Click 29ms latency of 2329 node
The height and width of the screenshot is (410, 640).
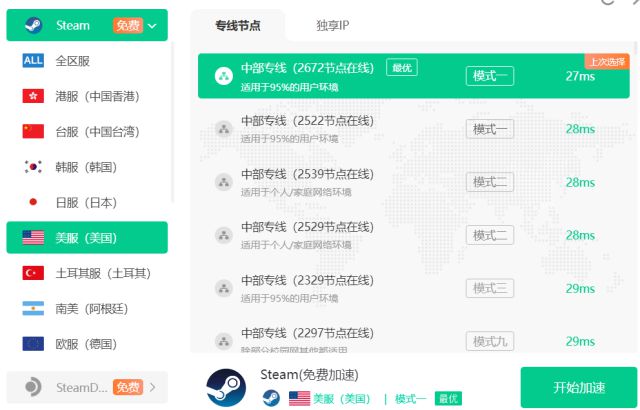pos(580,288)
